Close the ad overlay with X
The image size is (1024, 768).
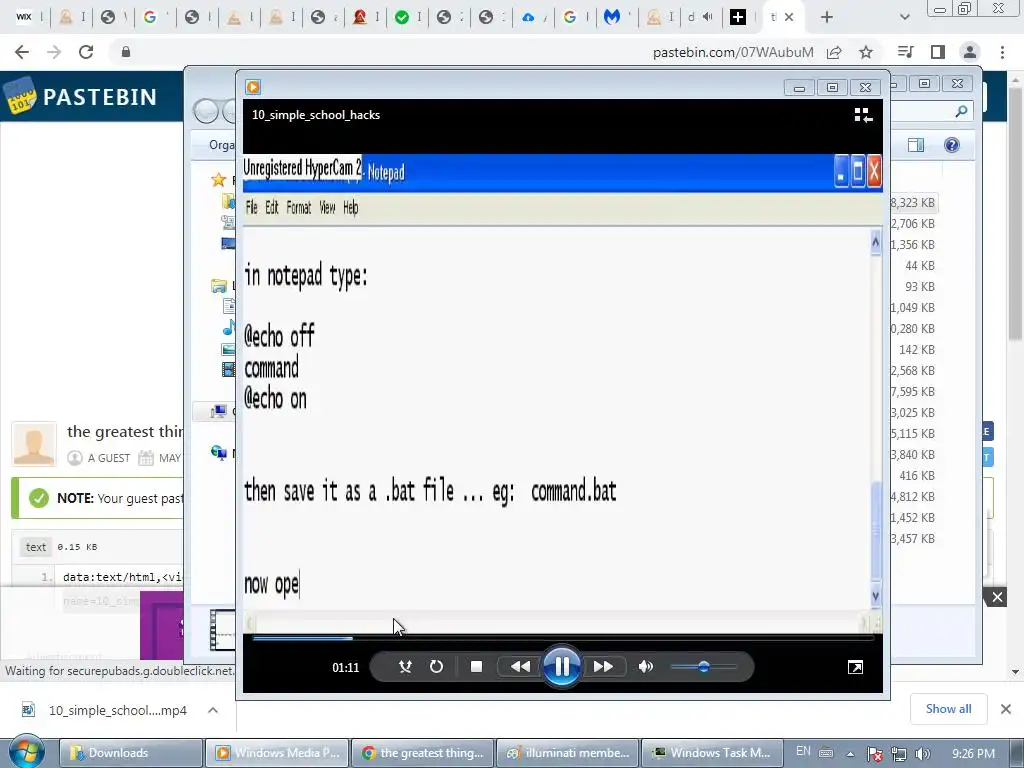click(997, 597)
